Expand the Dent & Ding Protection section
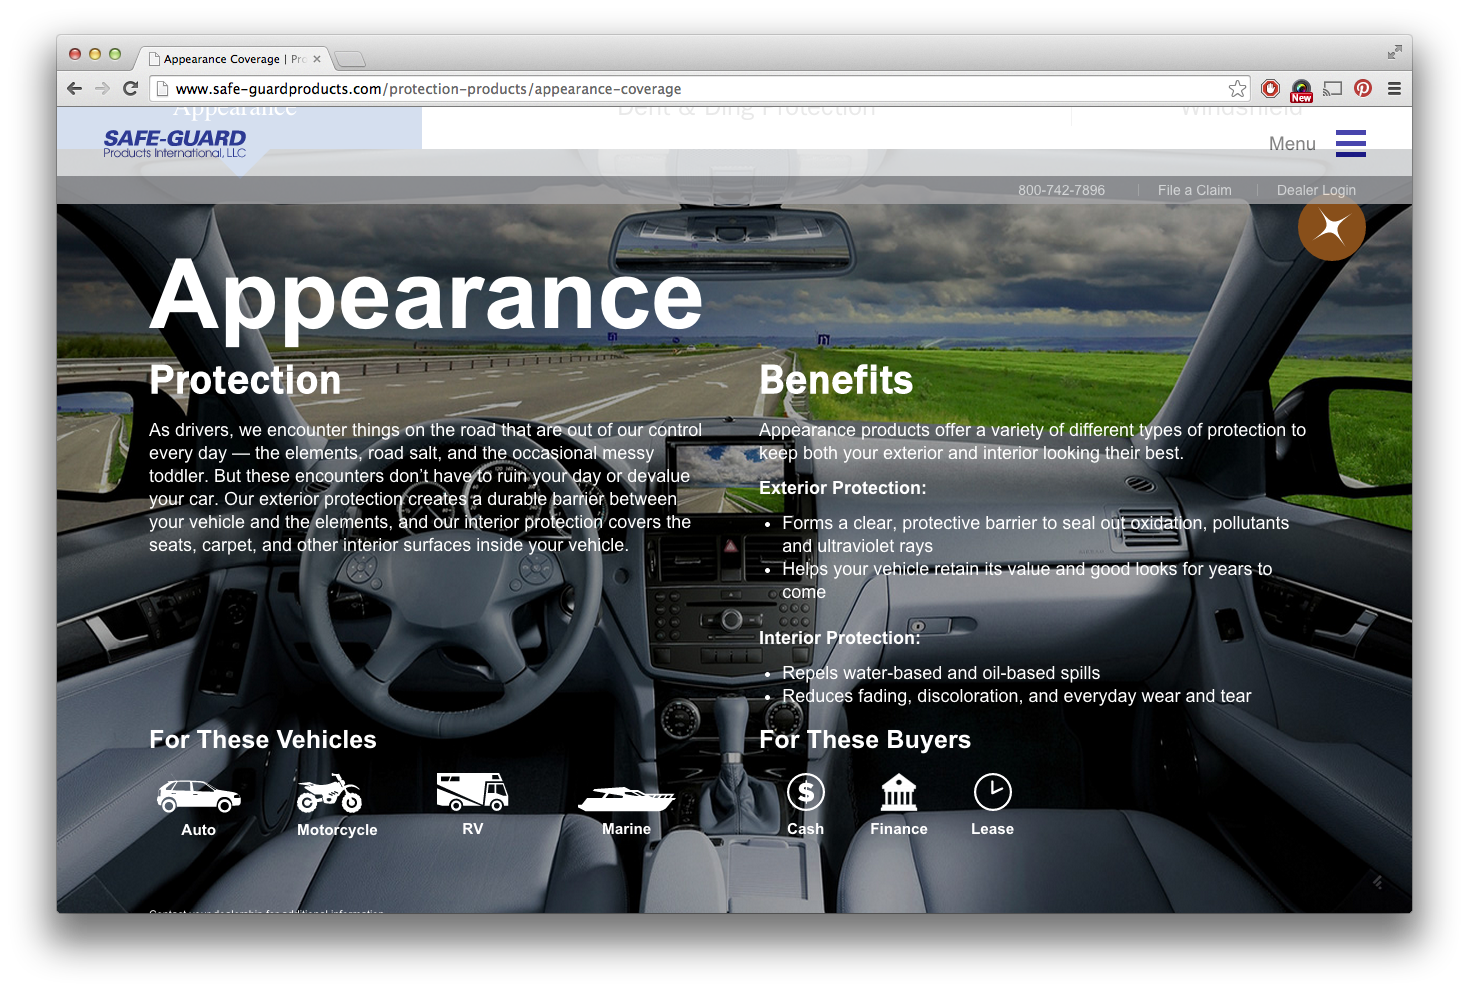 pyautogui.click(x=746, y=108)
